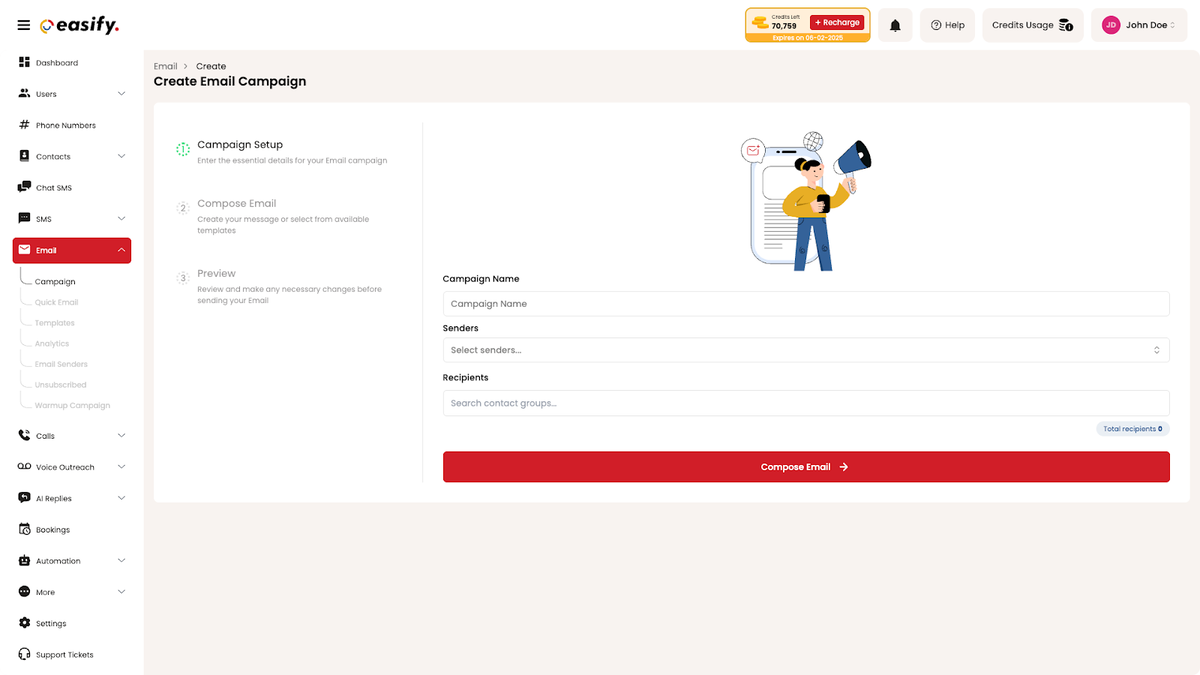Open the Dashboard from the sidebar
Screen dimensions: 1200x675
(x=52, y=62)
